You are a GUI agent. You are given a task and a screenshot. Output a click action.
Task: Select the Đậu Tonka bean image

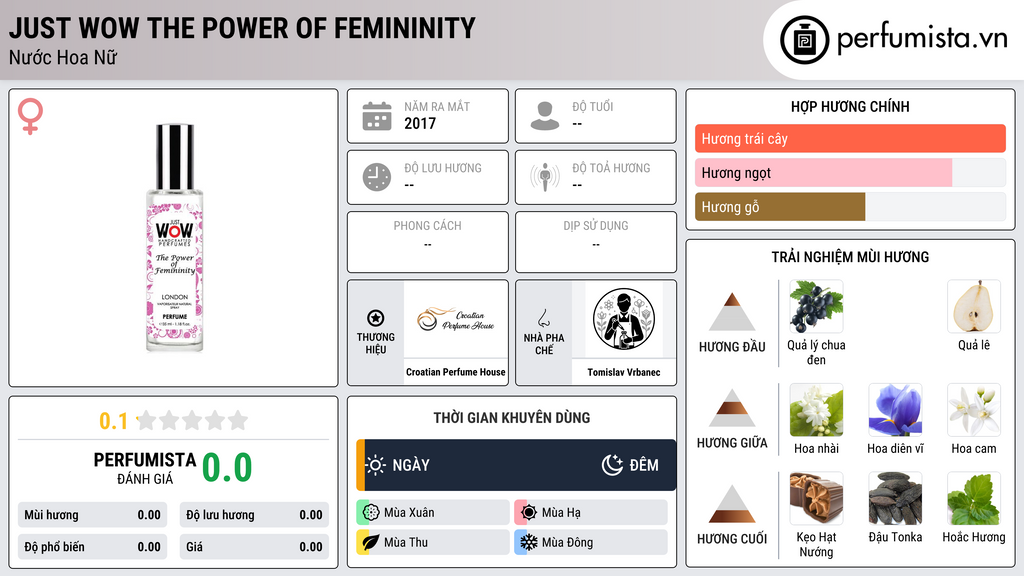tap(895, 498)
